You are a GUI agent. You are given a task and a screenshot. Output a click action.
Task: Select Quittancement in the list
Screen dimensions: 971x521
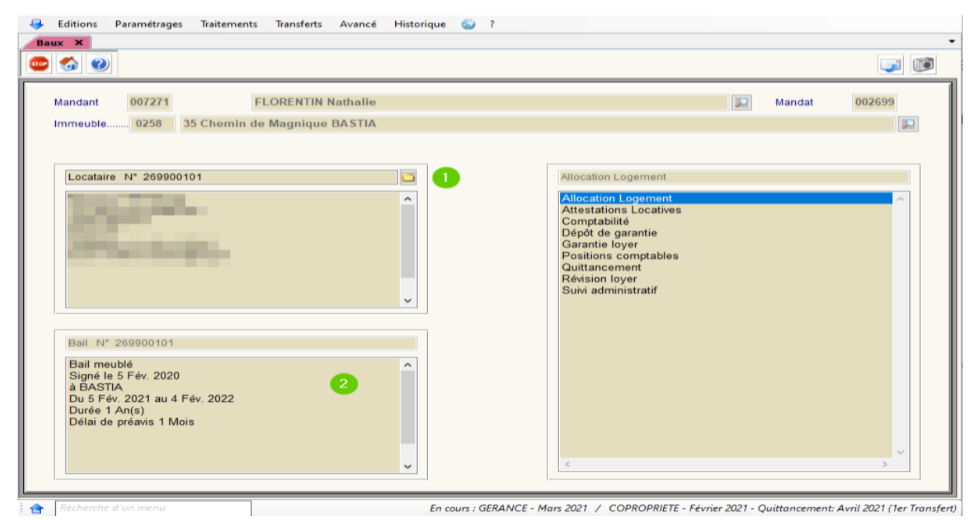601,267
